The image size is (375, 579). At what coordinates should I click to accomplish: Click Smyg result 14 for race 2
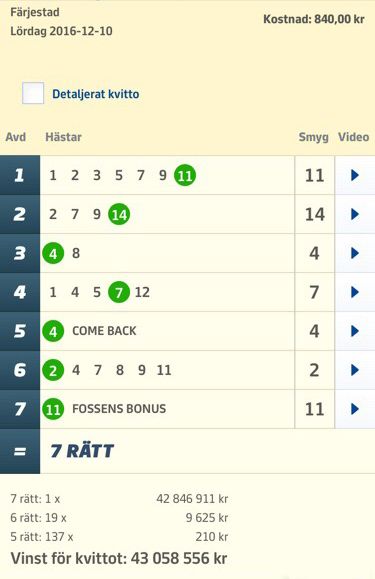click(314, 214)
